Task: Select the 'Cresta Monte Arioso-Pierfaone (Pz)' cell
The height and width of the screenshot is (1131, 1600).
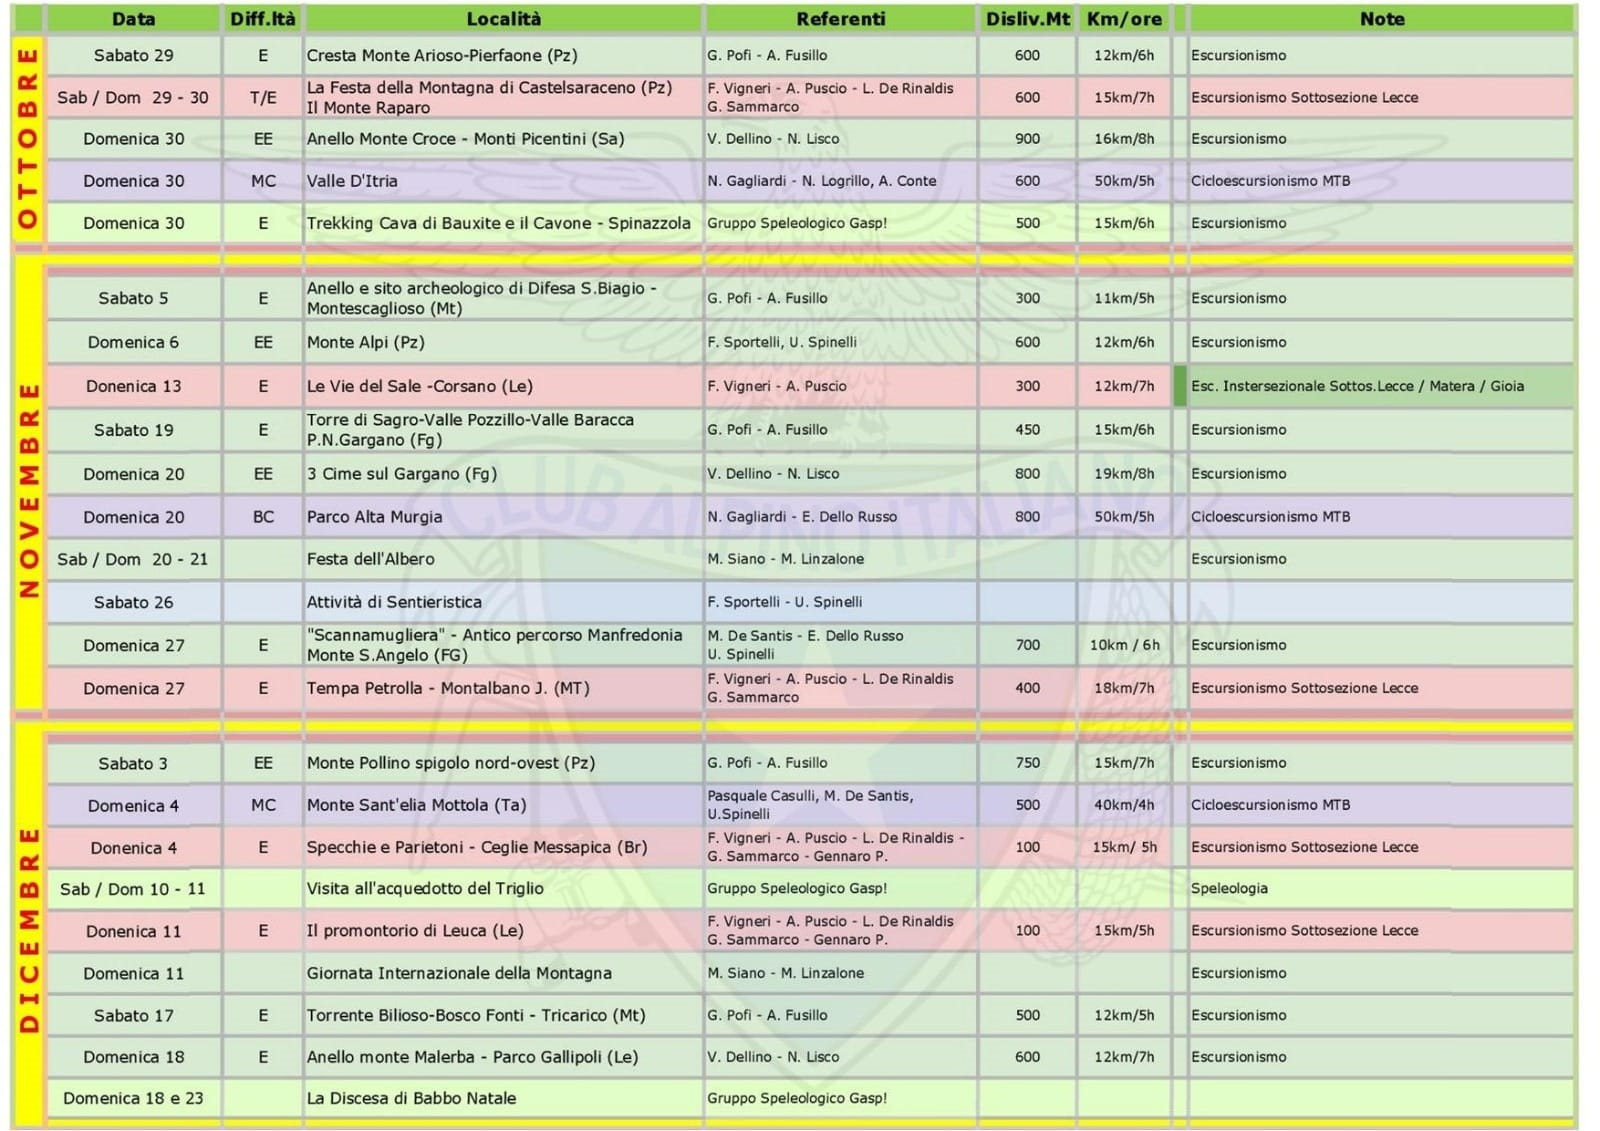Action: [503, 56]
